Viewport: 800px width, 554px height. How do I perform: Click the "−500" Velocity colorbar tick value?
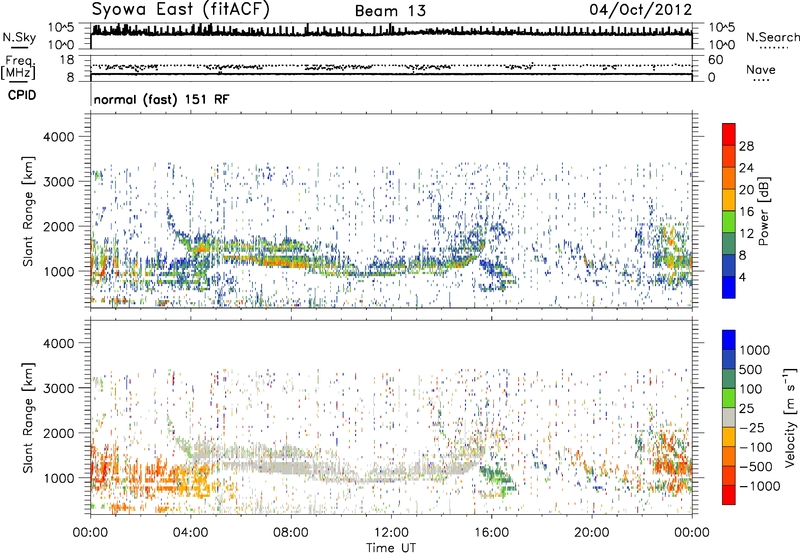click(756, 466)
